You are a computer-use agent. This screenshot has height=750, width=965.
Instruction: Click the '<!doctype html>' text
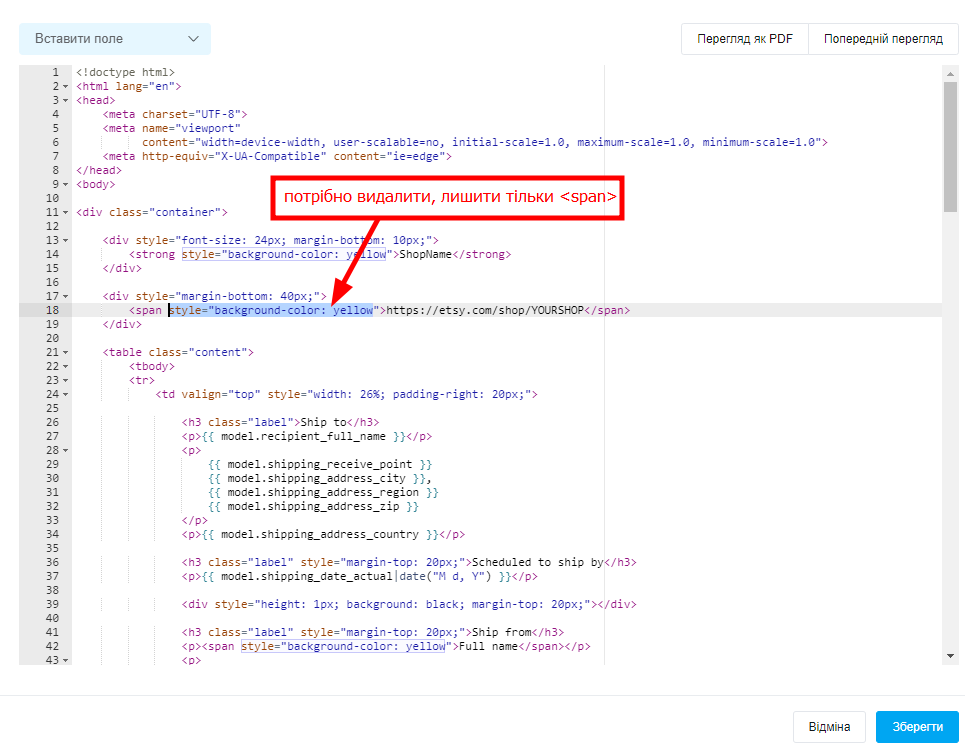[126, 72]
